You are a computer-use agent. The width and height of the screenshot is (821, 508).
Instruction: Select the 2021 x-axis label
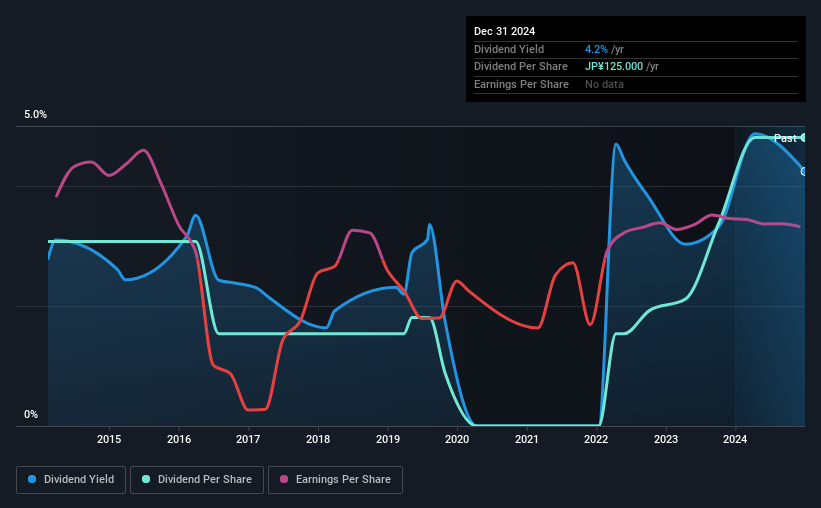pos(527,439)
